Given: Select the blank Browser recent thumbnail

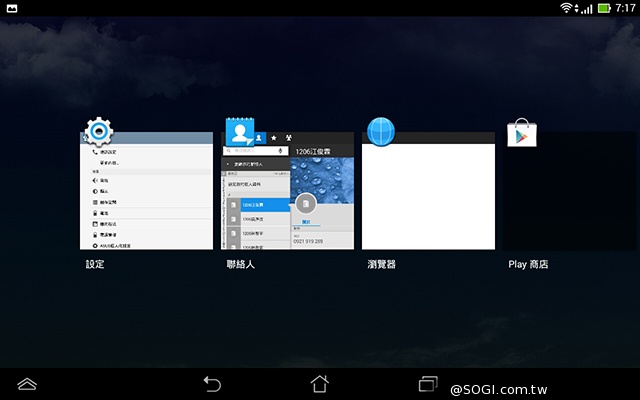Looking at the screenshot, I should point(428,191).
